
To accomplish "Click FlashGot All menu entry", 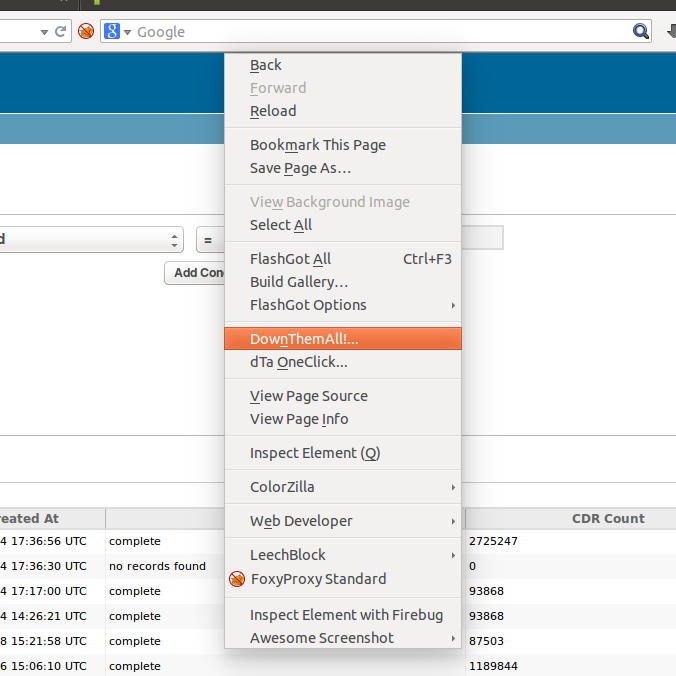I will tap(343, 259).
